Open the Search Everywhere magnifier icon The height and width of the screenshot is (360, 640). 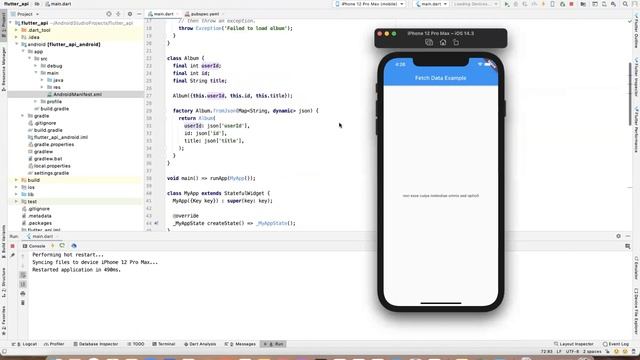(625, 4)
